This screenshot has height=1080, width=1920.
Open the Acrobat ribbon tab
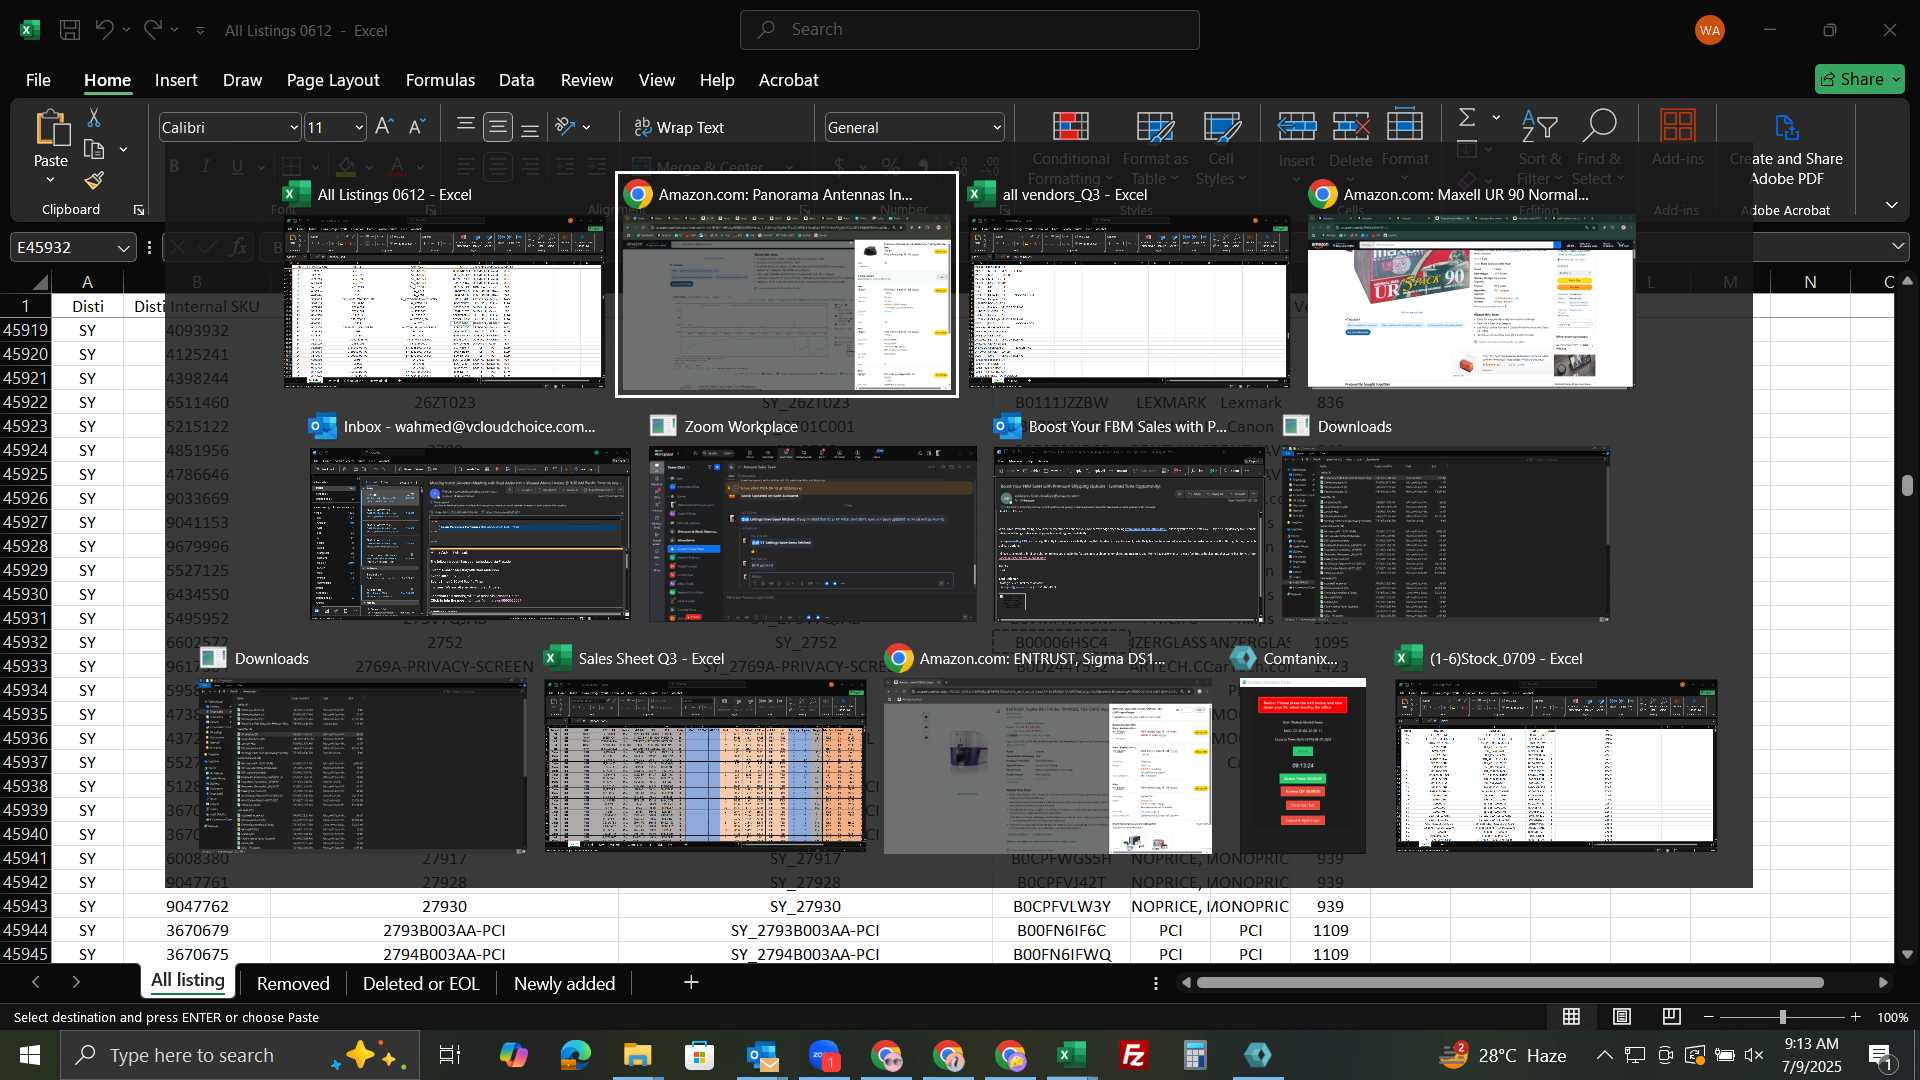(788, 80)
